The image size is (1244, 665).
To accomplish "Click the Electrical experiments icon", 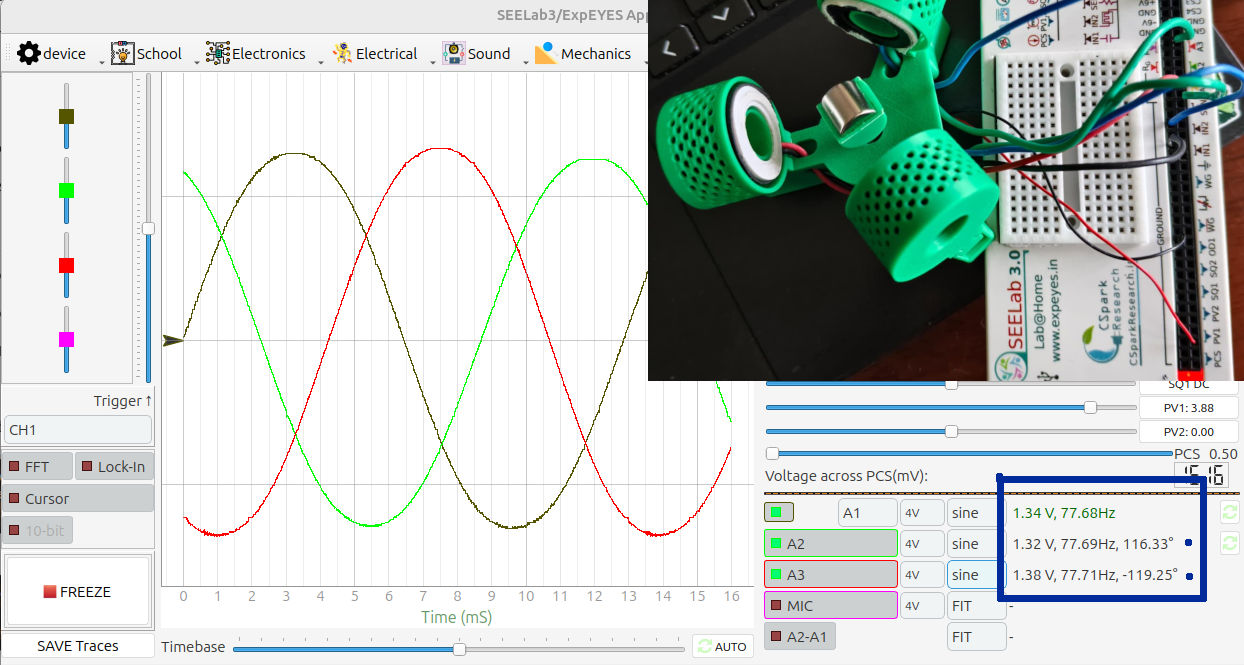I will click(x=342, y=53).
